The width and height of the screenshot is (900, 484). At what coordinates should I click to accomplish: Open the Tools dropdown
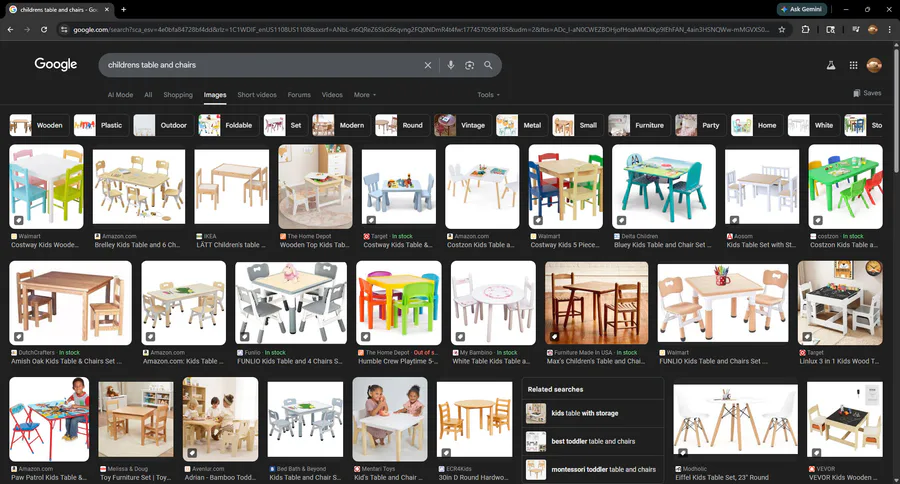coord(488,95)
